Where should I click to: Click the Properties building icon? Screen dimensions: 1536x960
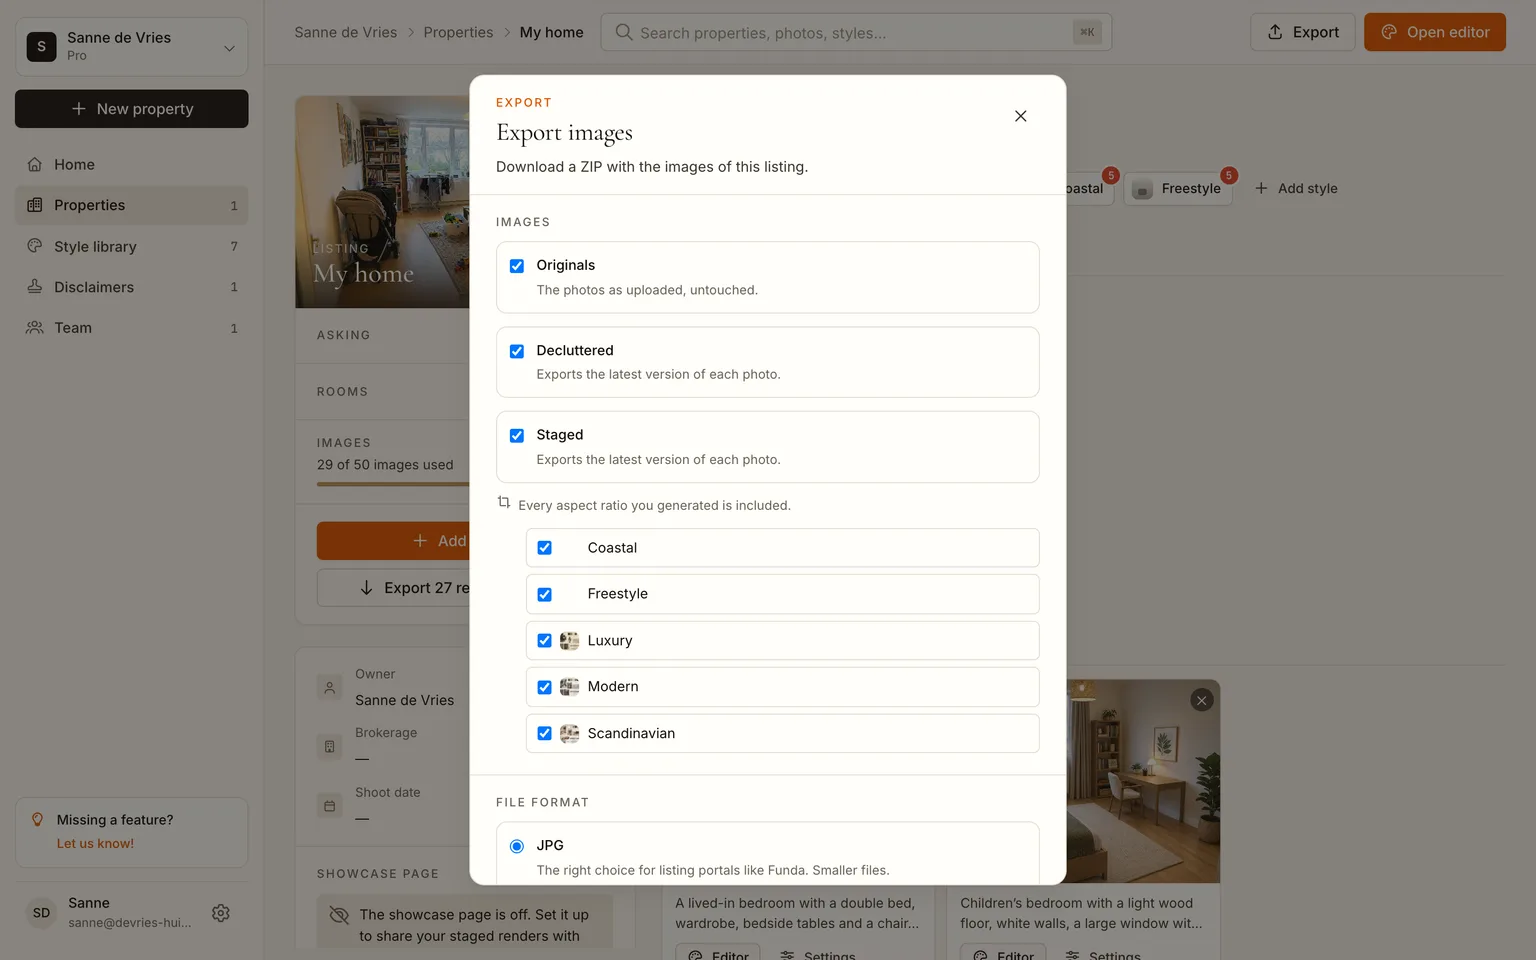(35, 205)
